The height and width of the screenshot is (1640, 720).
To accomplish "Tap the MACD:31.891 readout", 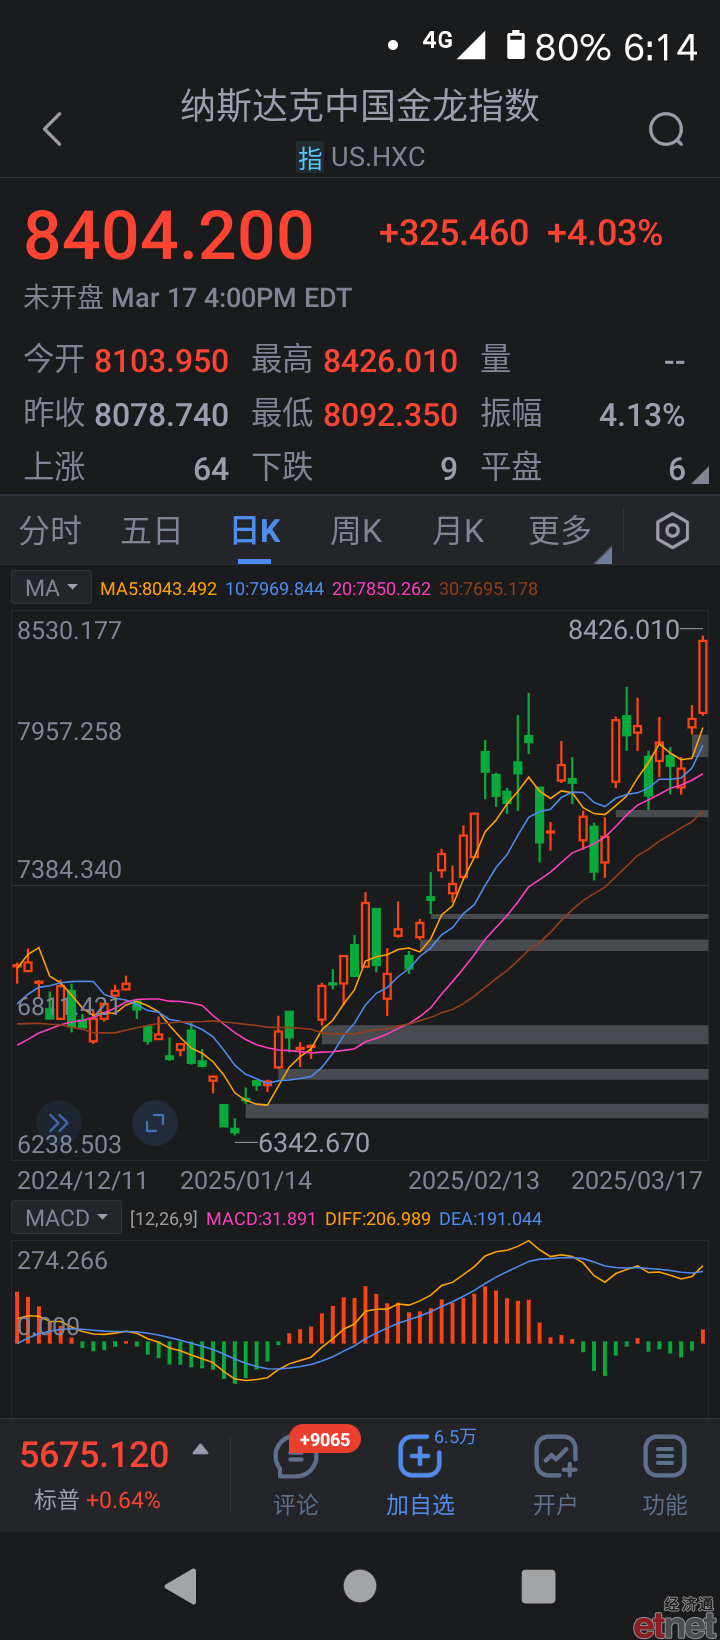I will point(261,1219).
